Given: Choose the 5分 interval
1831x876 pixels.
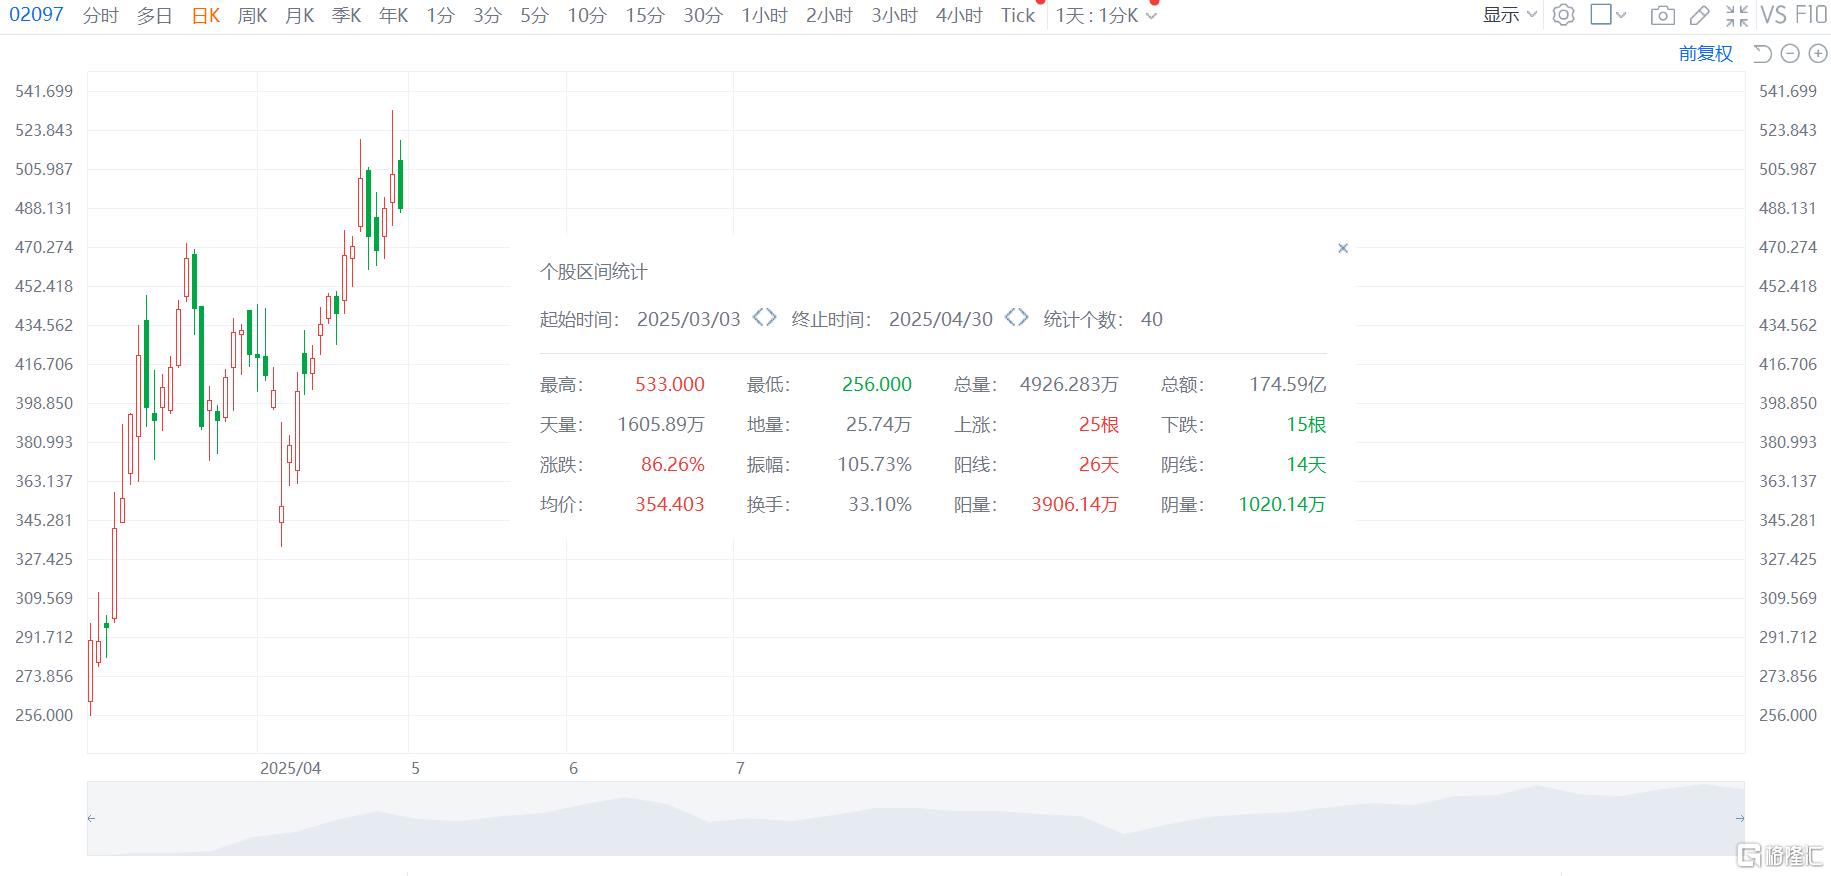Looking at the screenshot, I should [x=534, y=15].
